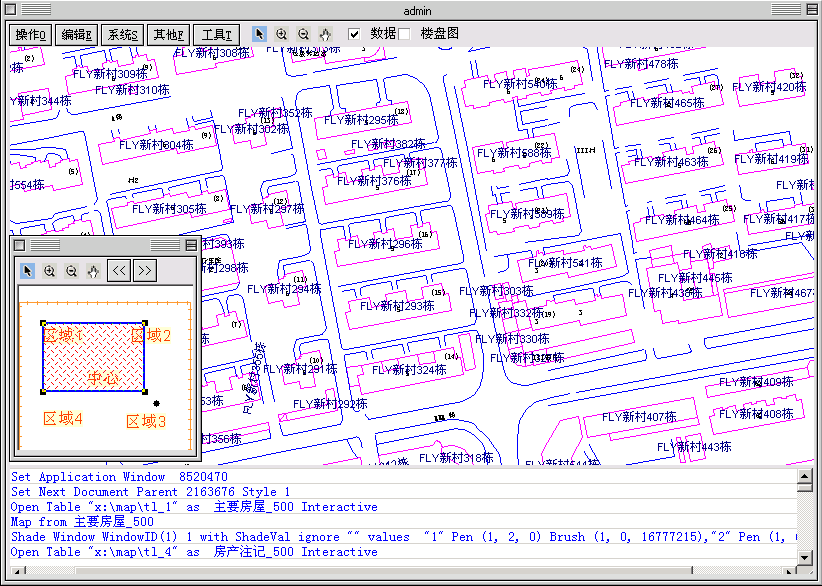Click the 区域2 label in overview
The width and height of the screenshot is (822, 586).
151,335
